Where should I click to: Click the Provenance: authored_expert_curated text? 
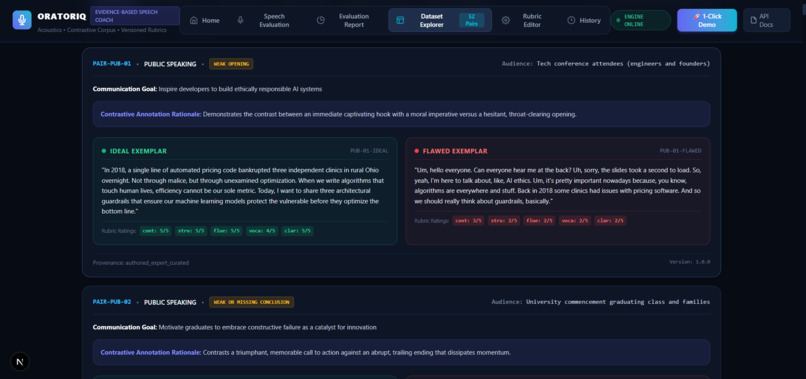click(141, 263)
